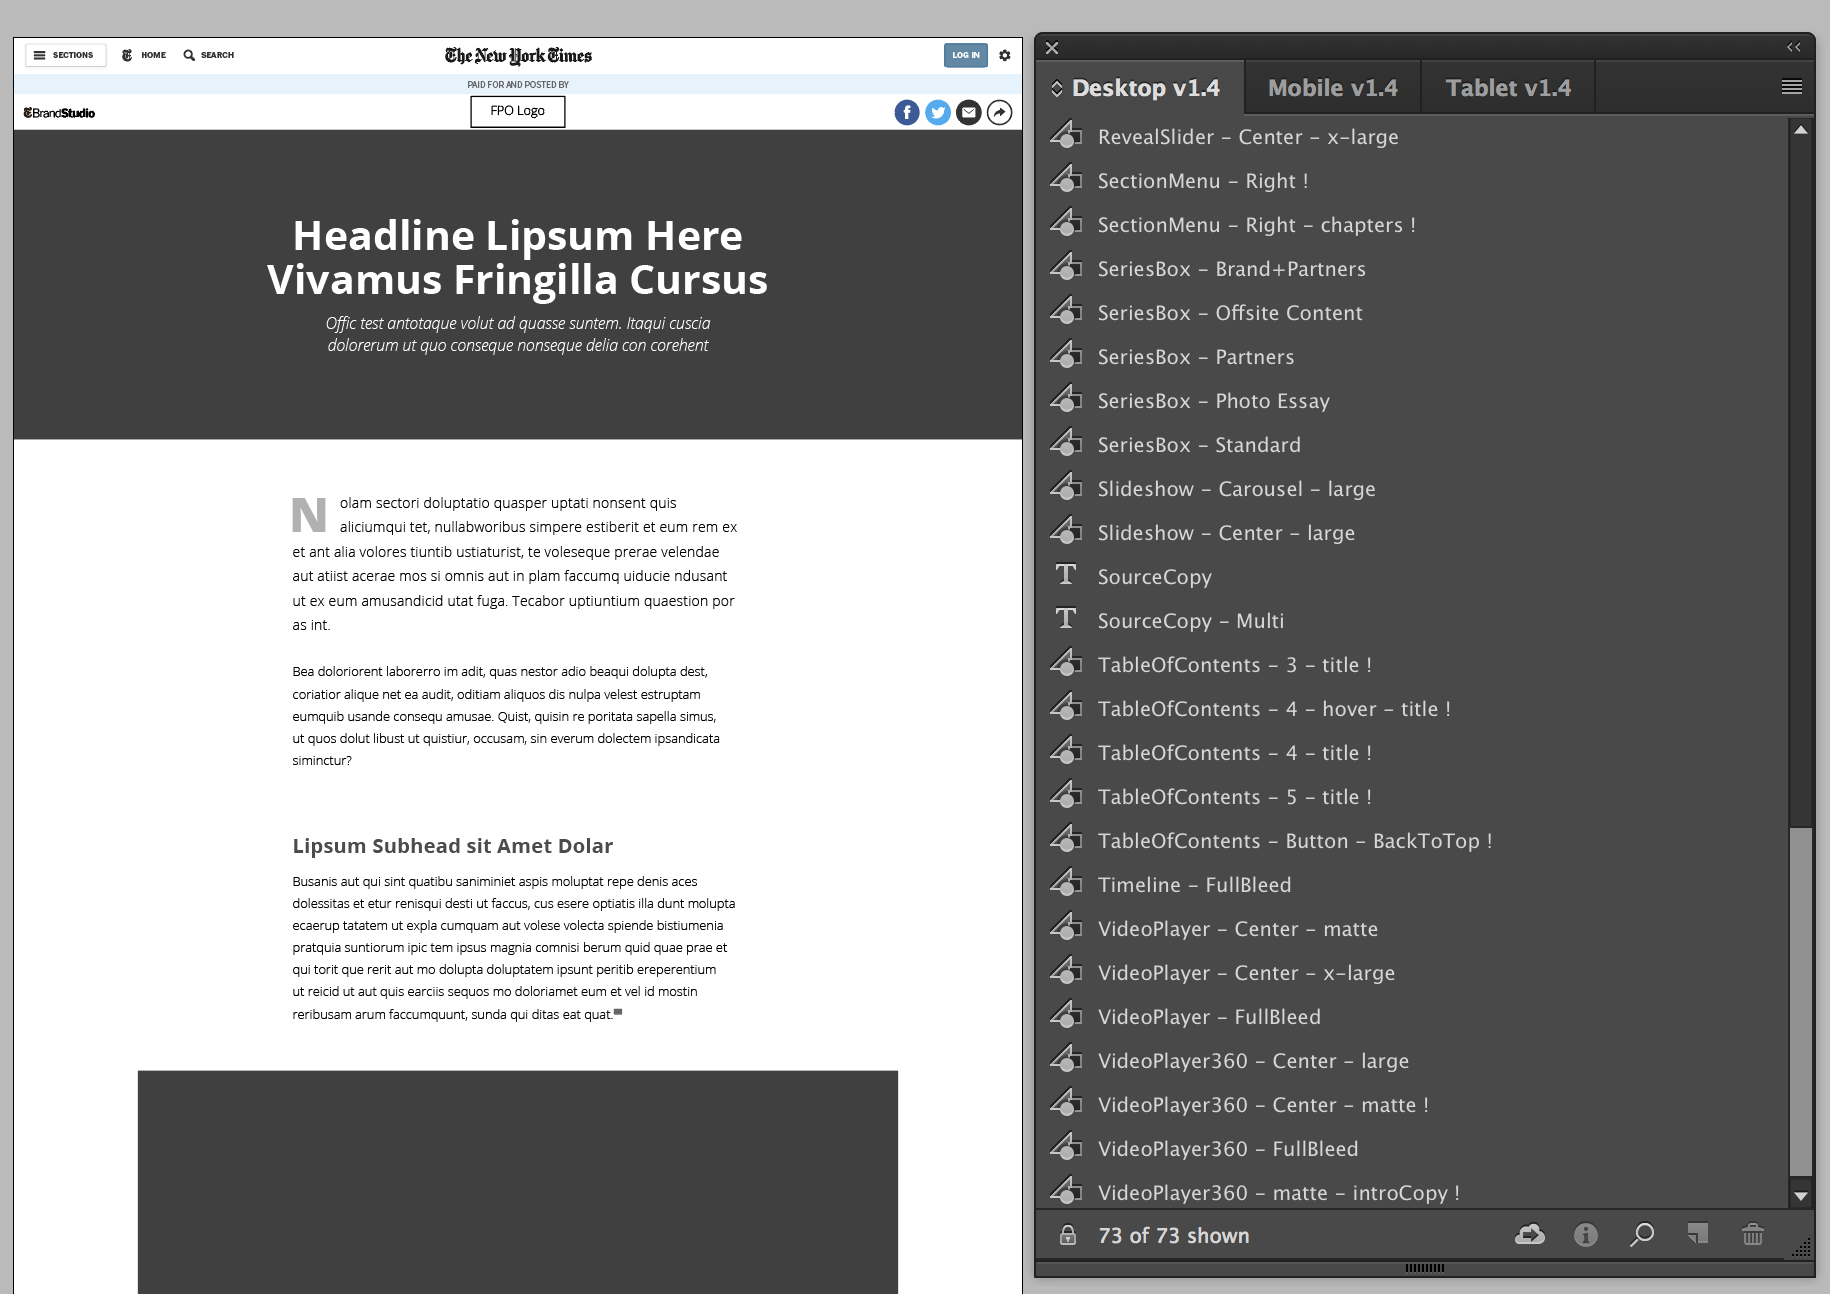Select SeriesBox – Brand+Partners item
The height and width of the screenshot is (1294, 1830).
[x=1410, y=269]
